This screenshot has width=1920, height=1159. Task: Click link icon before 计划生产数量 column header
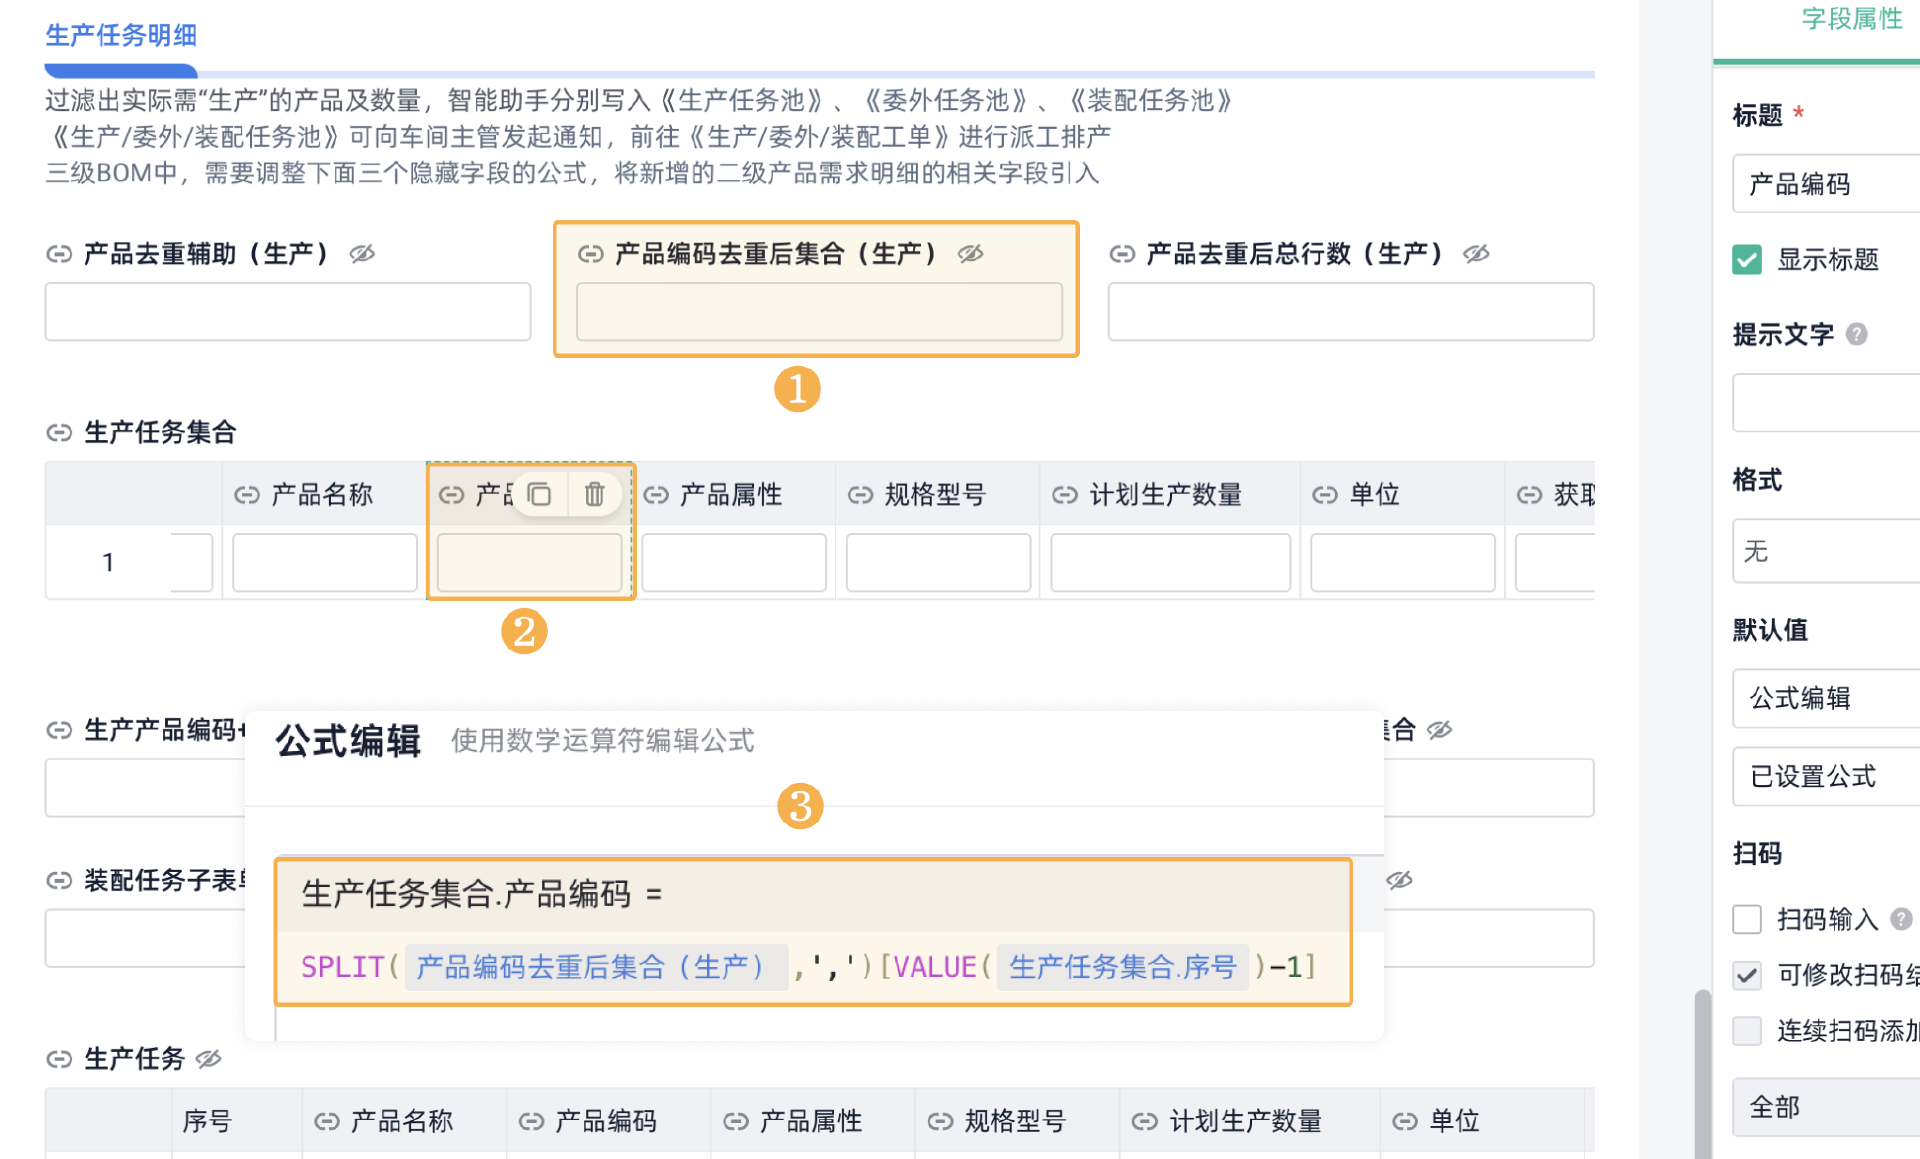pos(1065,495)
